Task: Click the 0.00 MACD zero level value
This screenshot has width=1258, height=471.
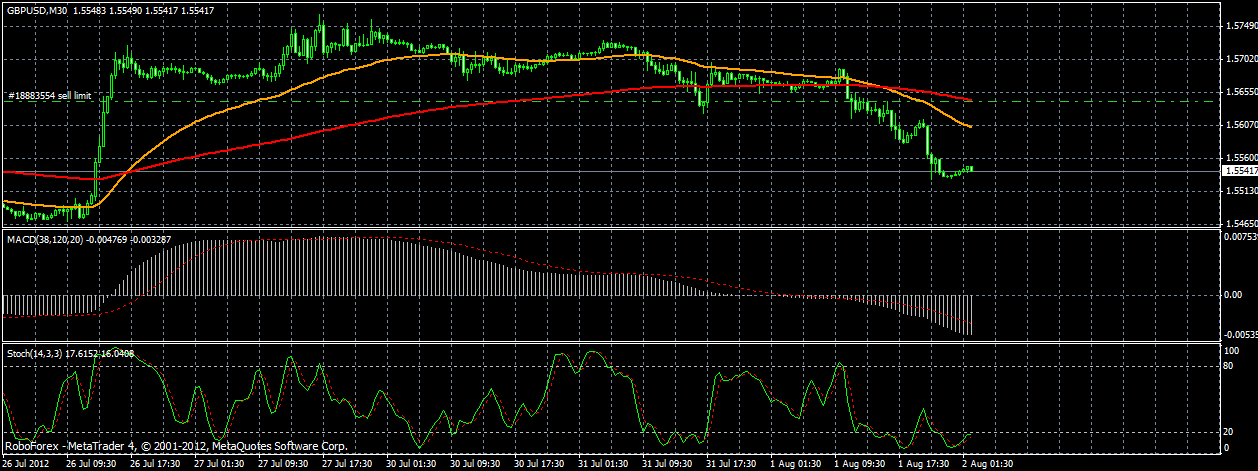Action: 1234,295
